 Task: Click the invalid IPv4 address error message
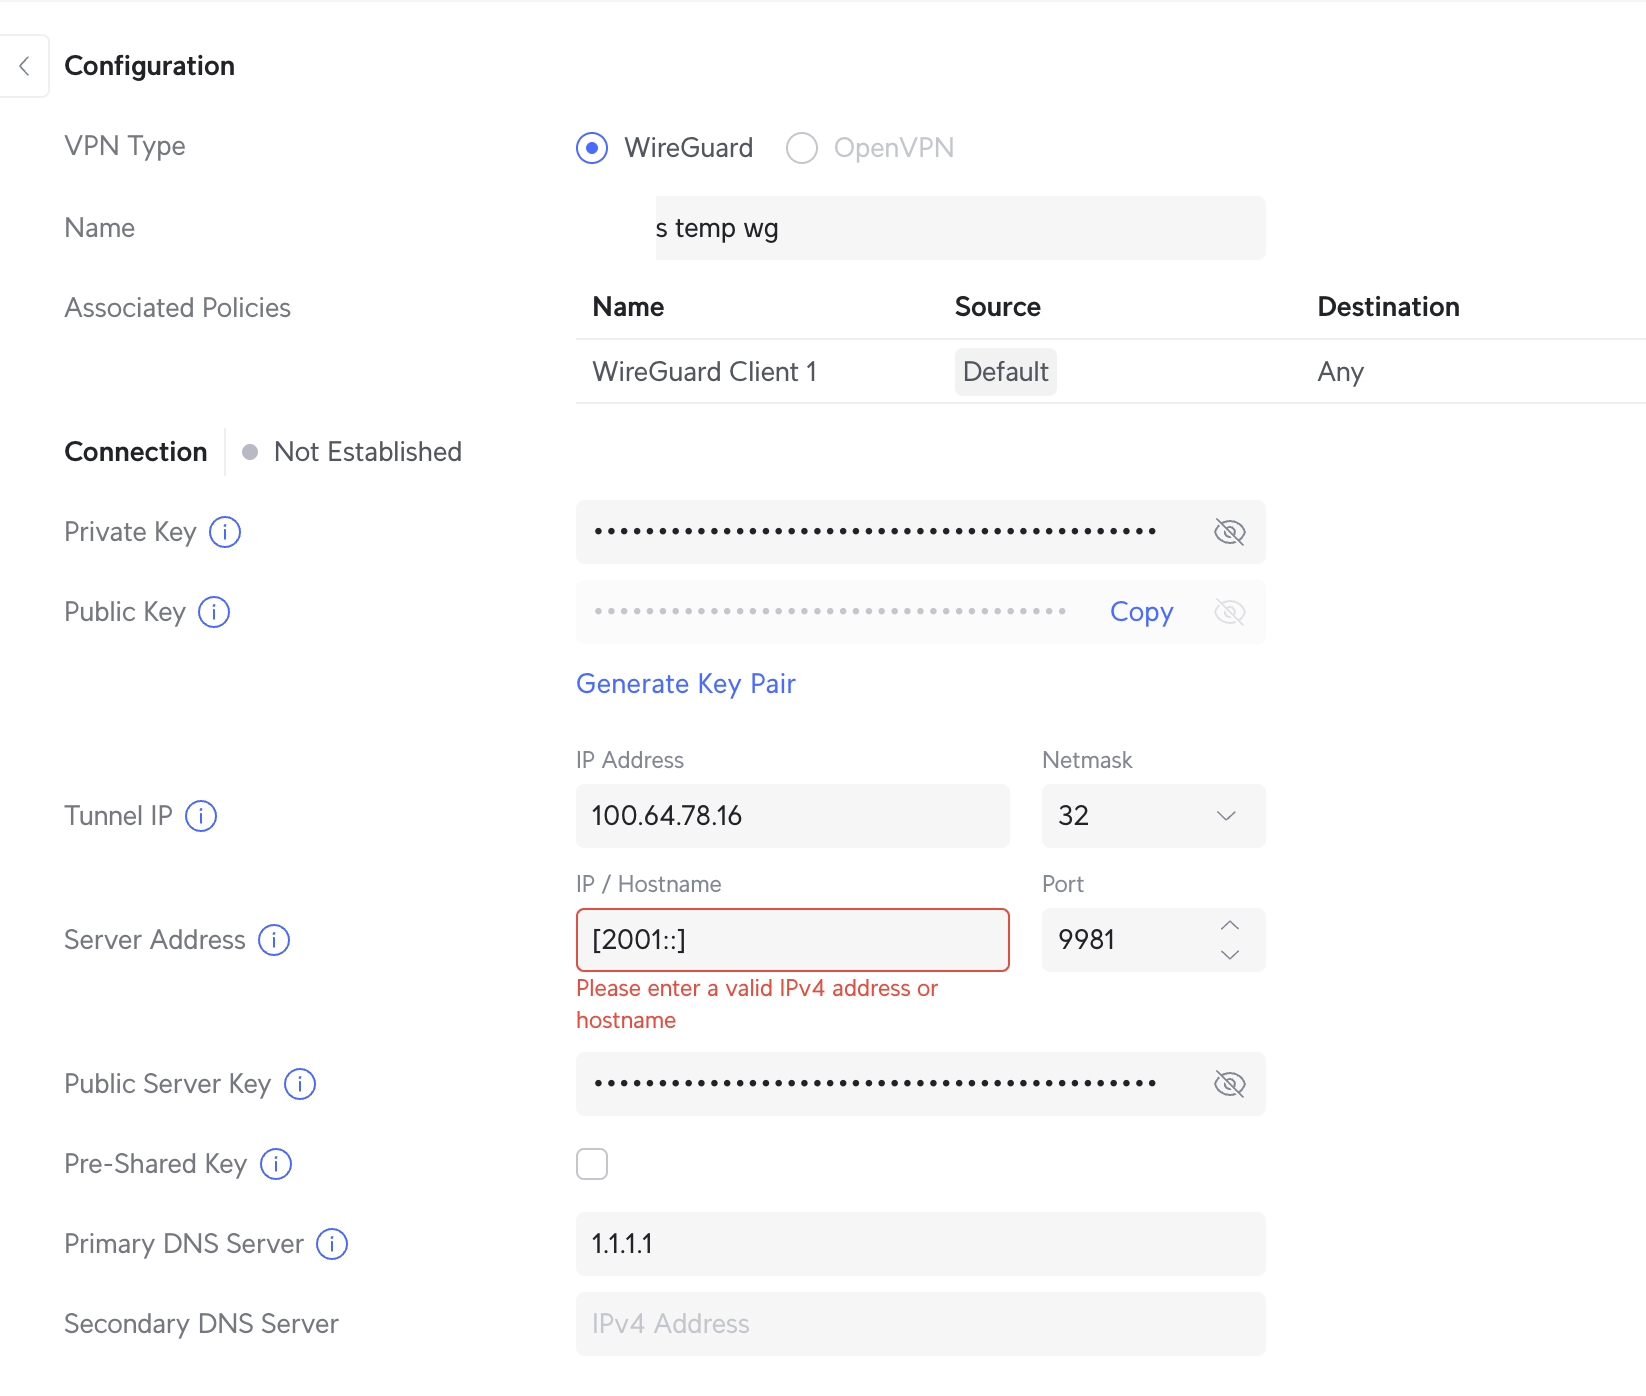point(757,1004)
